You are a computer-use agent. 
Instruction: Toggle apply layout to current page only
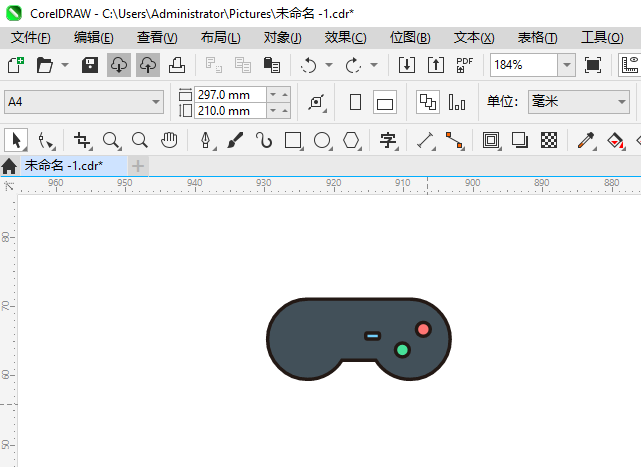pyautogui.click(x=457, y=102)
